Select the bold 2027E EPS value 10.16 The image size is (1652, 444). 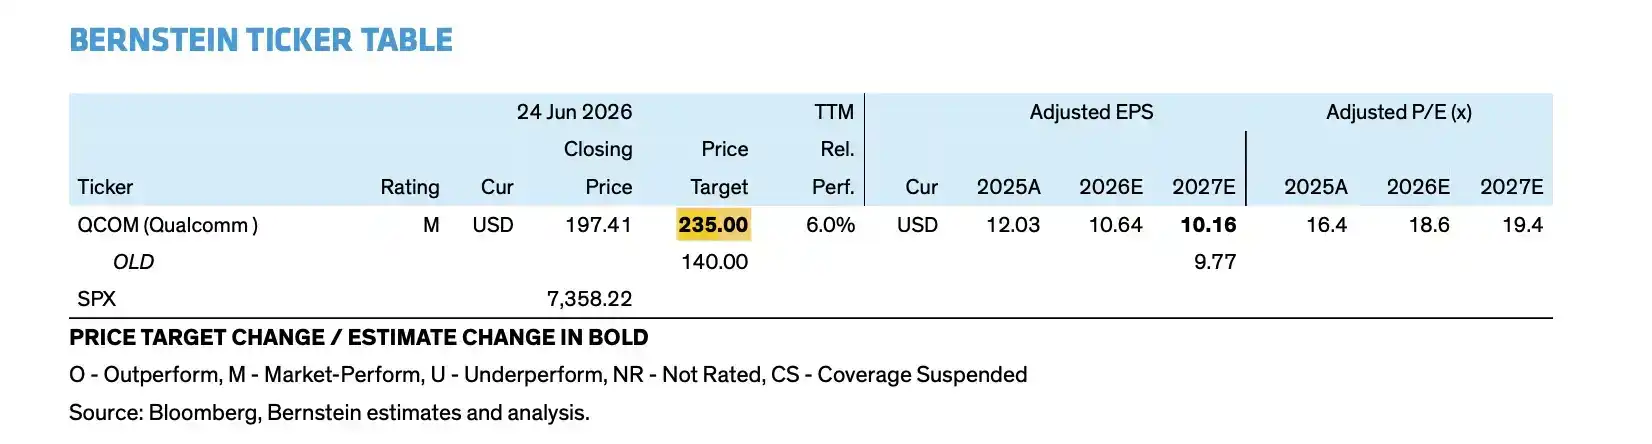coord(1208,225)
